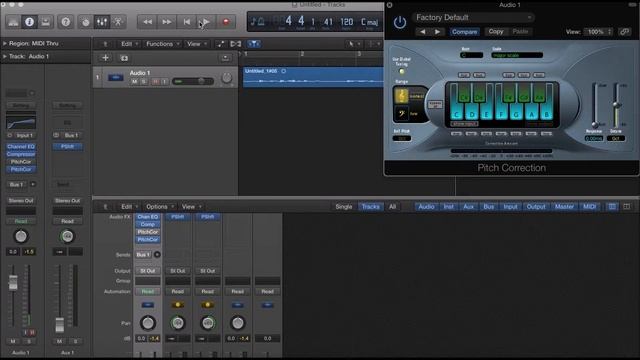Image resolution: width=640 pixels, height=360 pixels.
Task: Open the mixer Options menu
Action: [x=160, y=207]
